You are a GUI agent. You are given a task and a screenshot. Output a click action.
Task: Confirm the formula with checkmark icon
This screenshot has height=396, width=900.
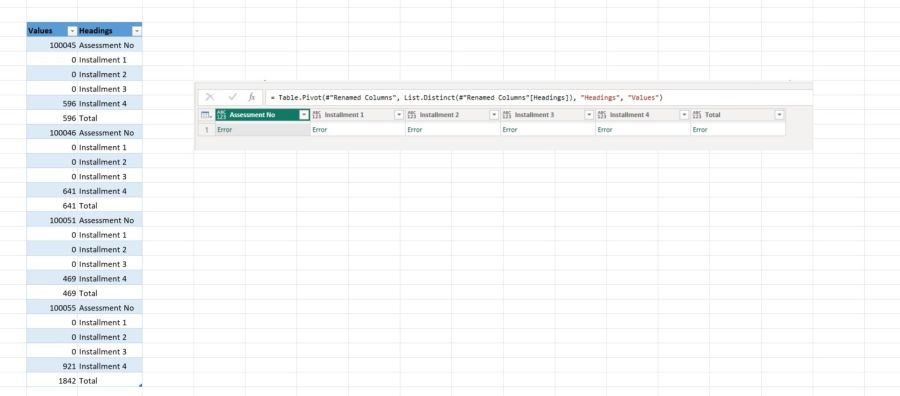pos(232,98)
